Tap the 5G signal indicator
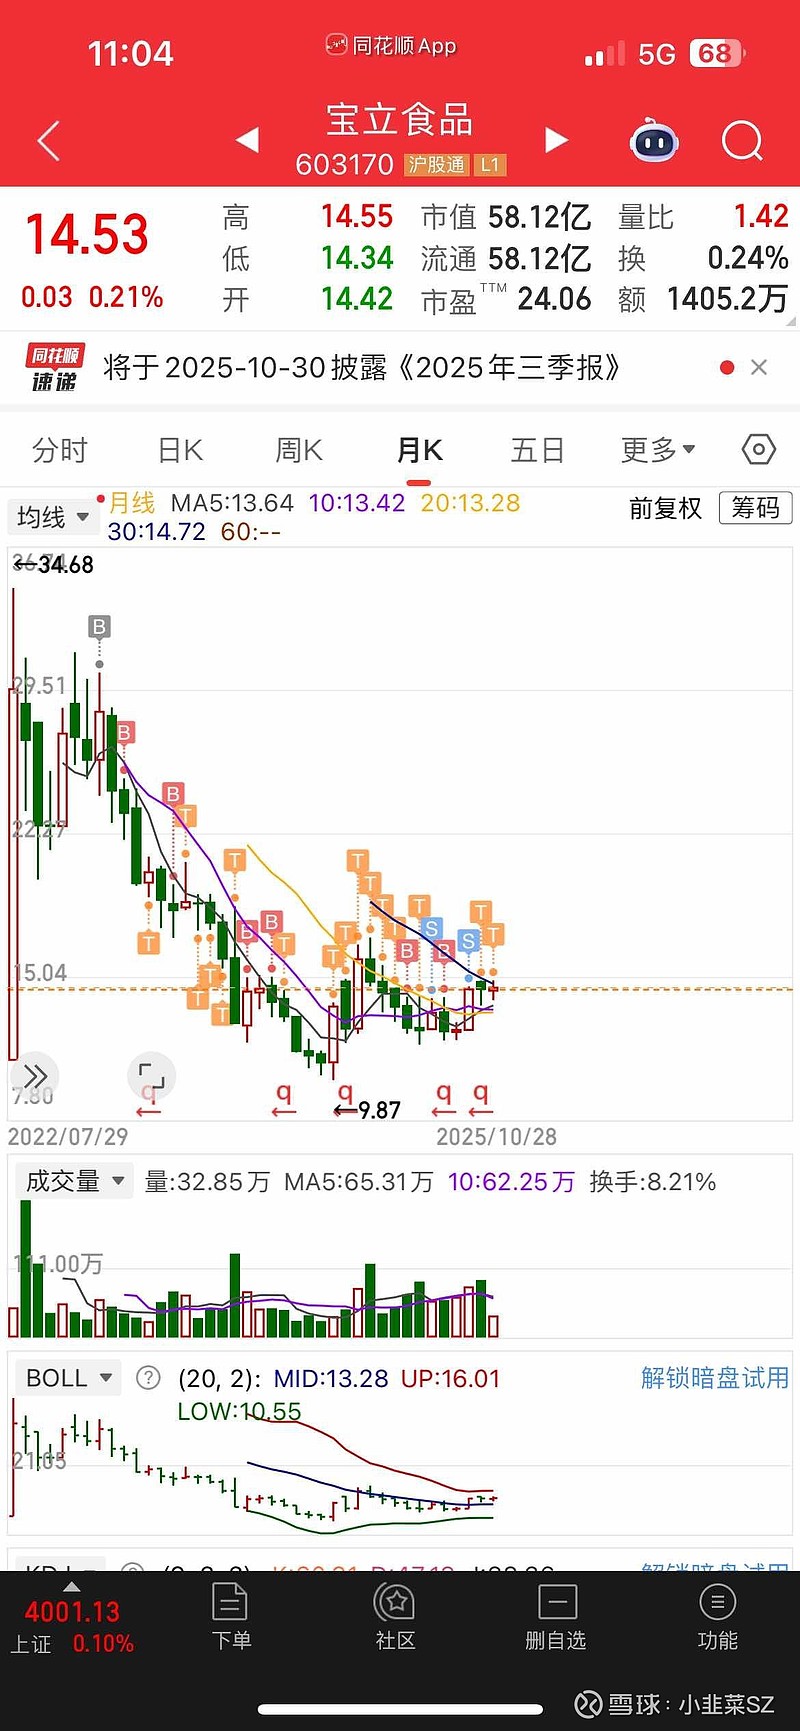 coord(657,54)
